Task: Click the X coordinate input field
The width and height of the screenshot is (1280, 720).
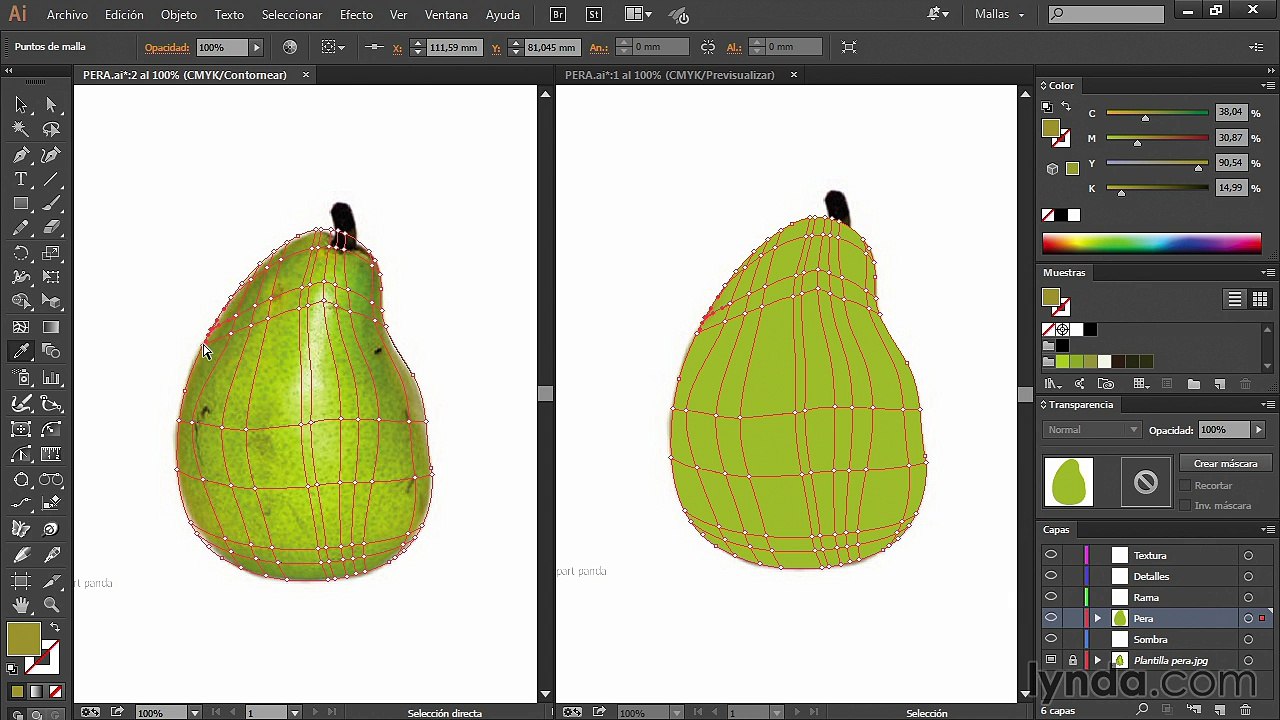Action: [x=453, y=47]
